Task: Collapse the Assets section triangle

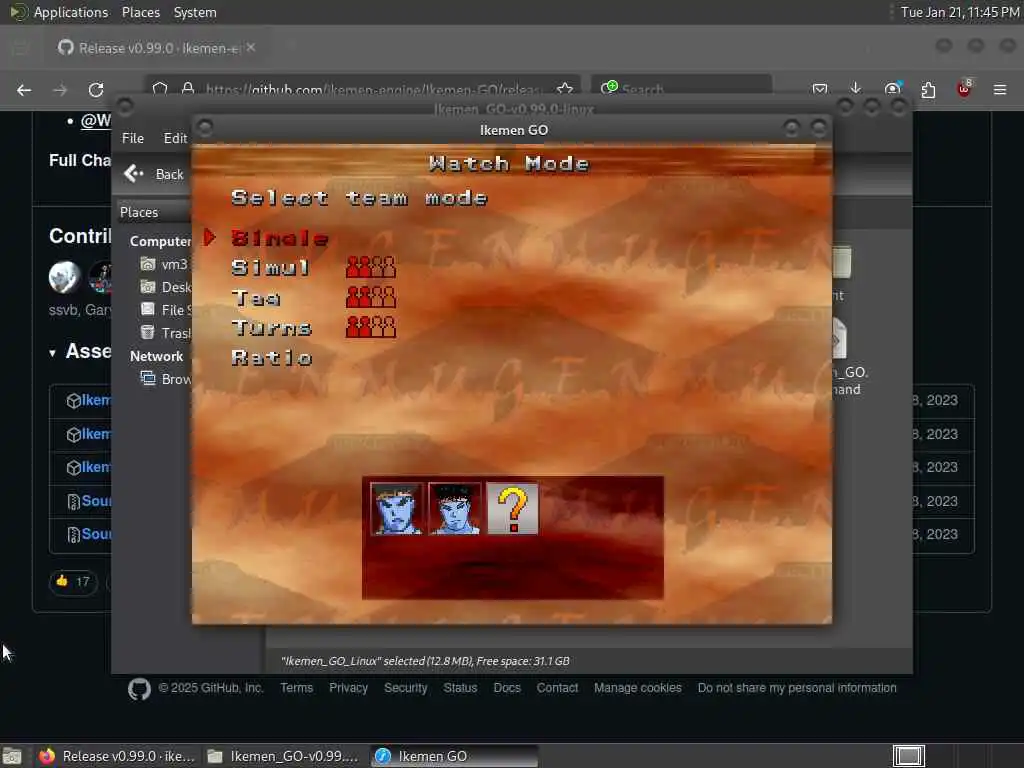Action: point(52,353)
